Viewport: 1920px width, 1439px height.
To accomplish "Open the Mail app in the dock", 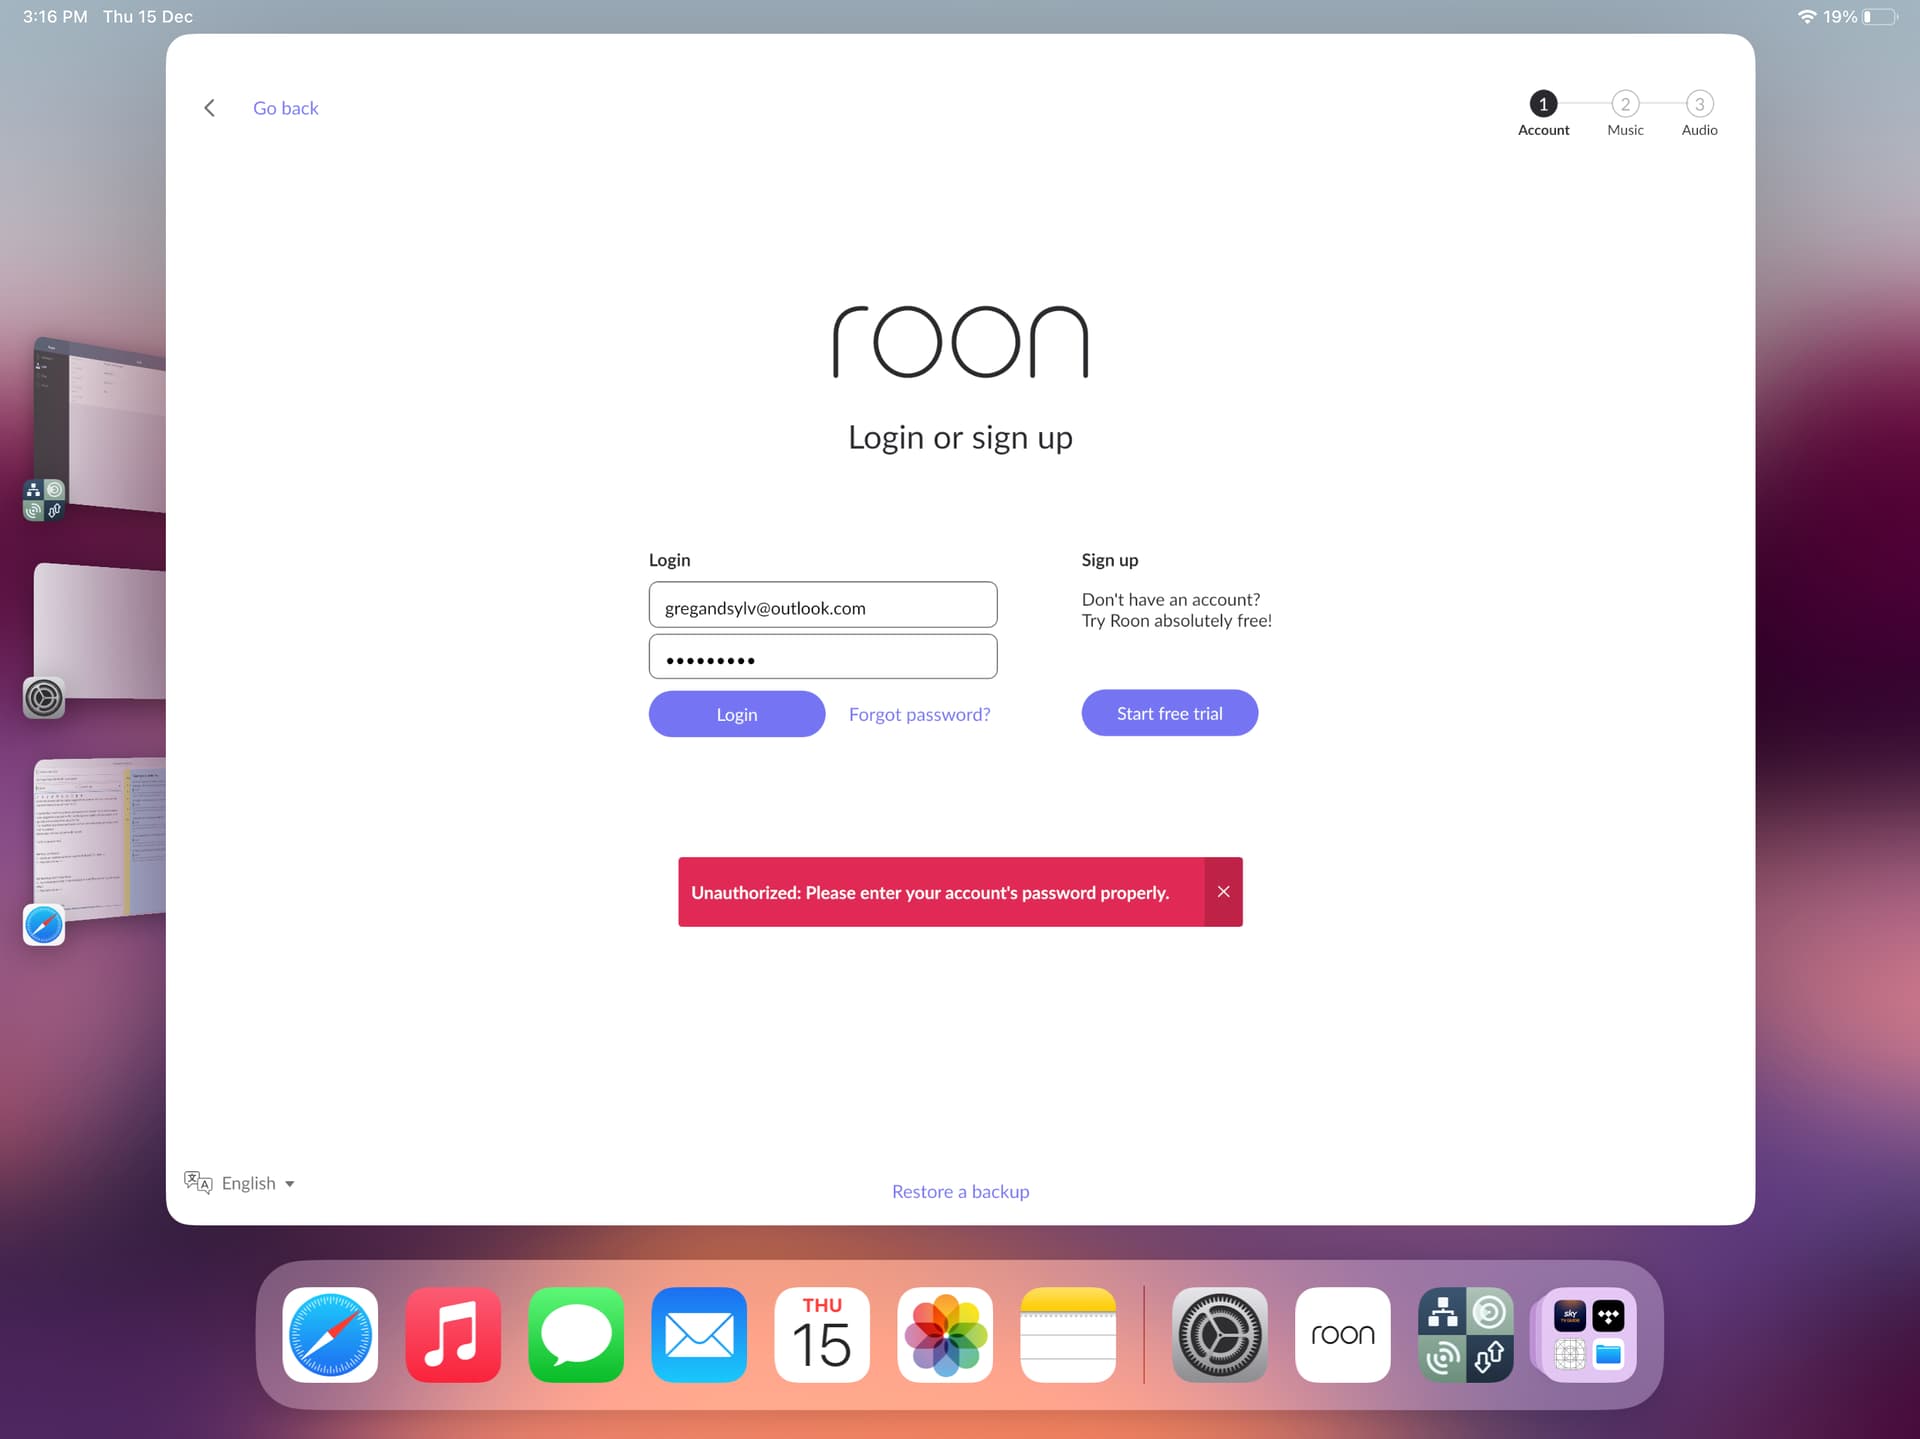I will [699, 1335].
